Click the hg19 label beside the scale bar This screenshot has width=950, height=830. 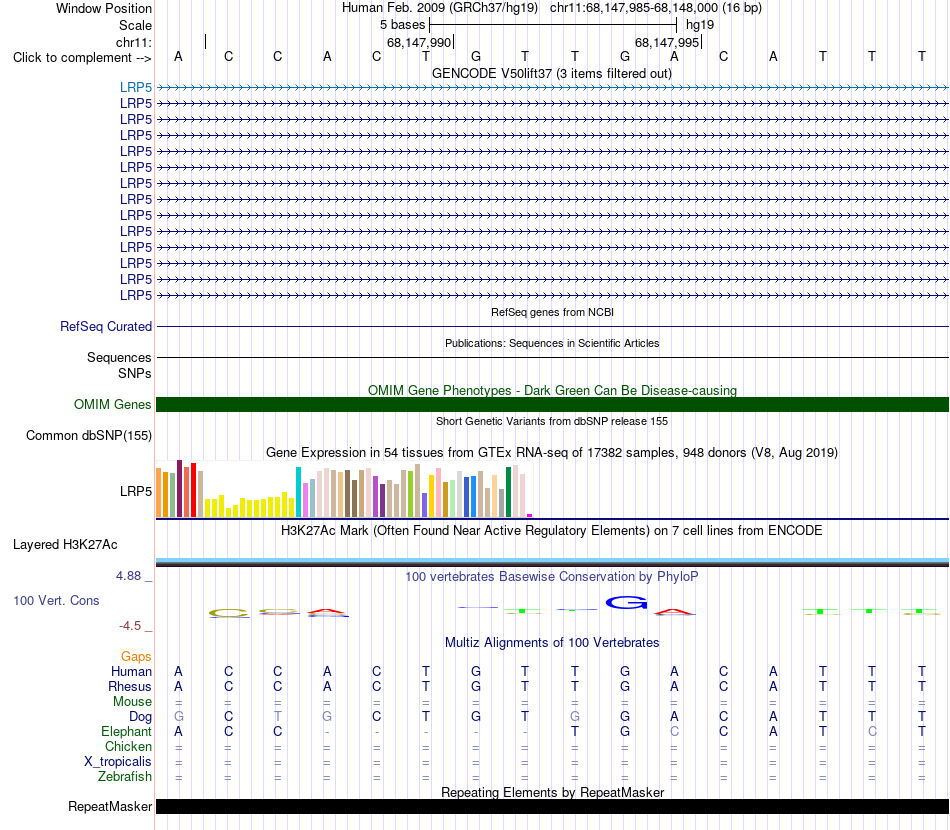[x=700, y=25]
